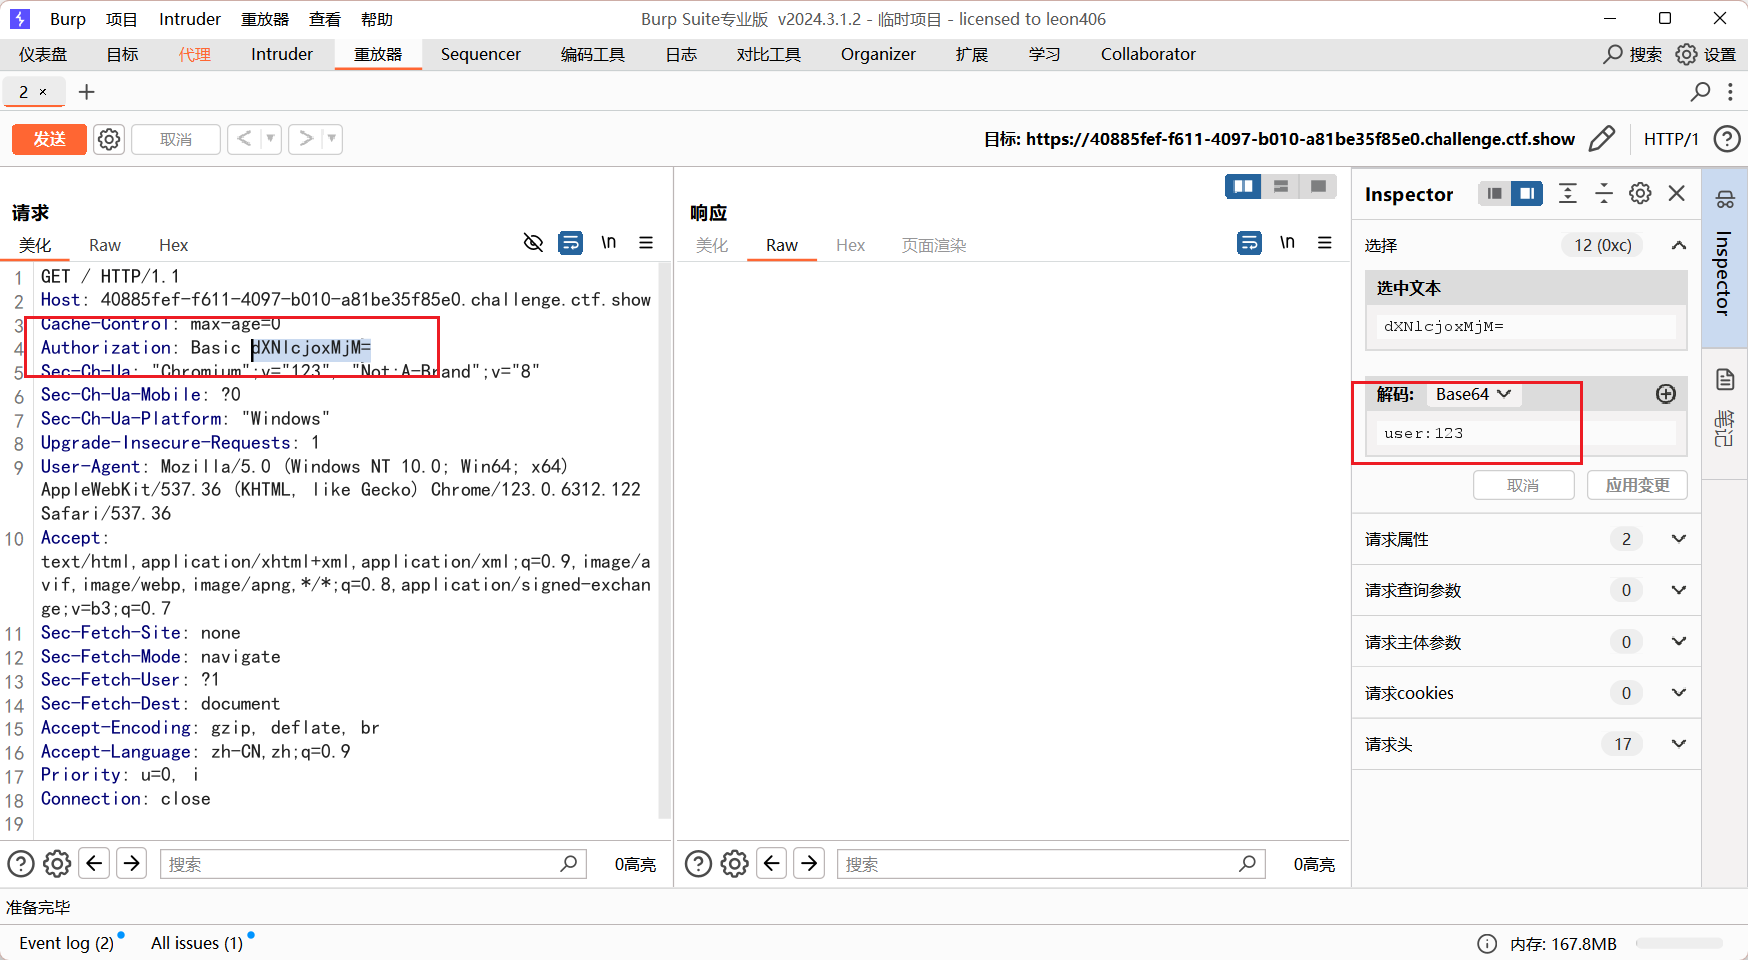Switch to the Collaborator tab
The image size is (1748, 960).
[1148, 54]
